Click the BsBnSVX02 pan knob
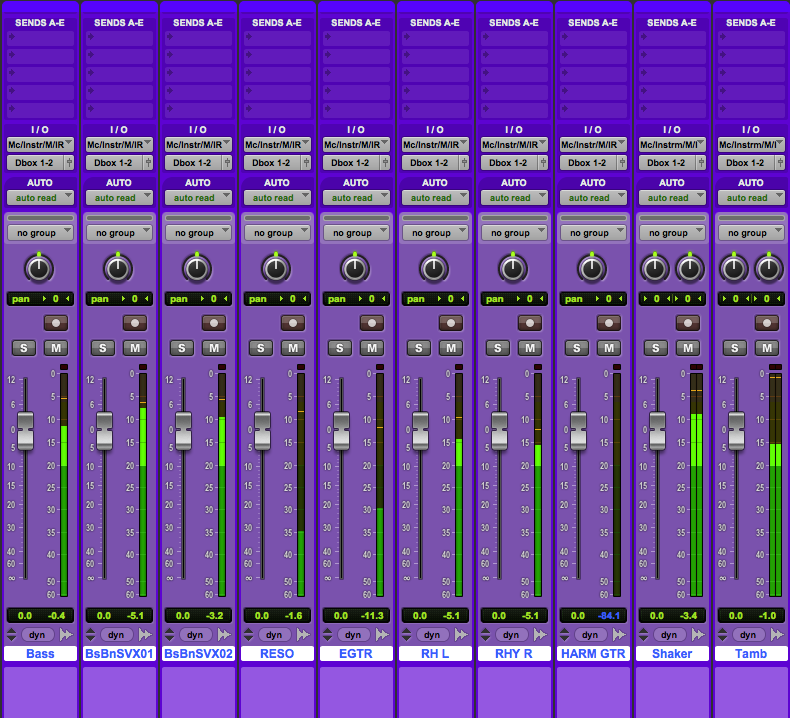Image resolution: width=790 pixels, height=718 pixels. (197, 268)
